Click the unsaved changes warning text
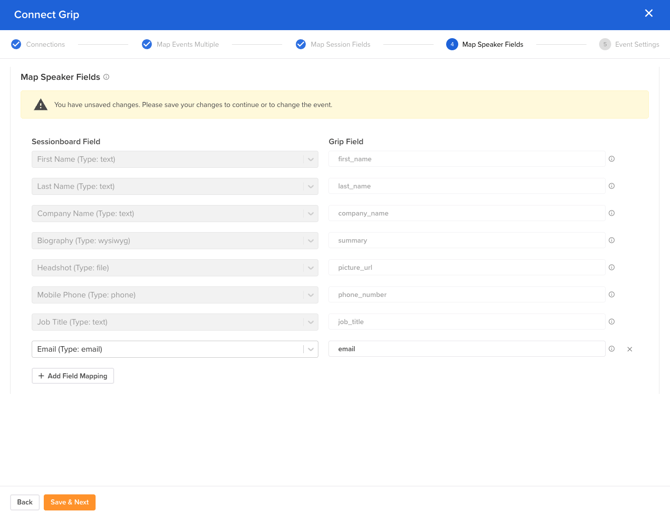670x518 pixels. 193,105
